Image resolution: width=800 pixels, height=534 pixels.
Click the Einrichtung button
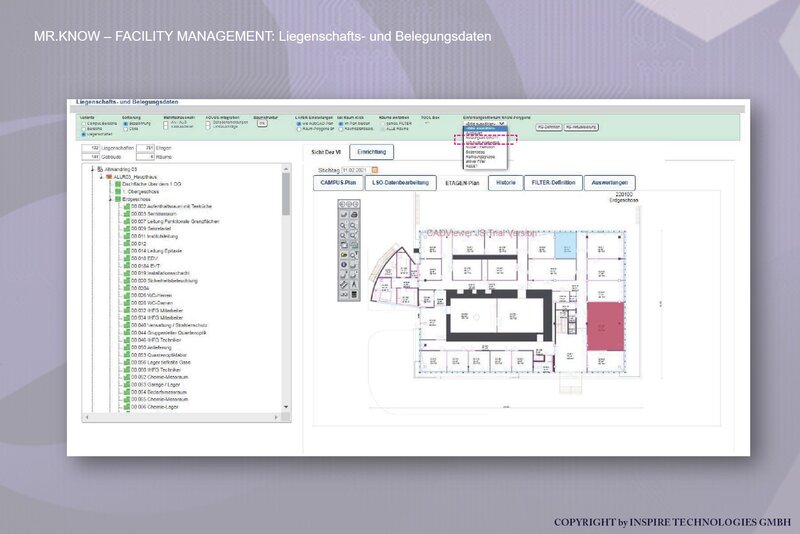tap(372, 152)
